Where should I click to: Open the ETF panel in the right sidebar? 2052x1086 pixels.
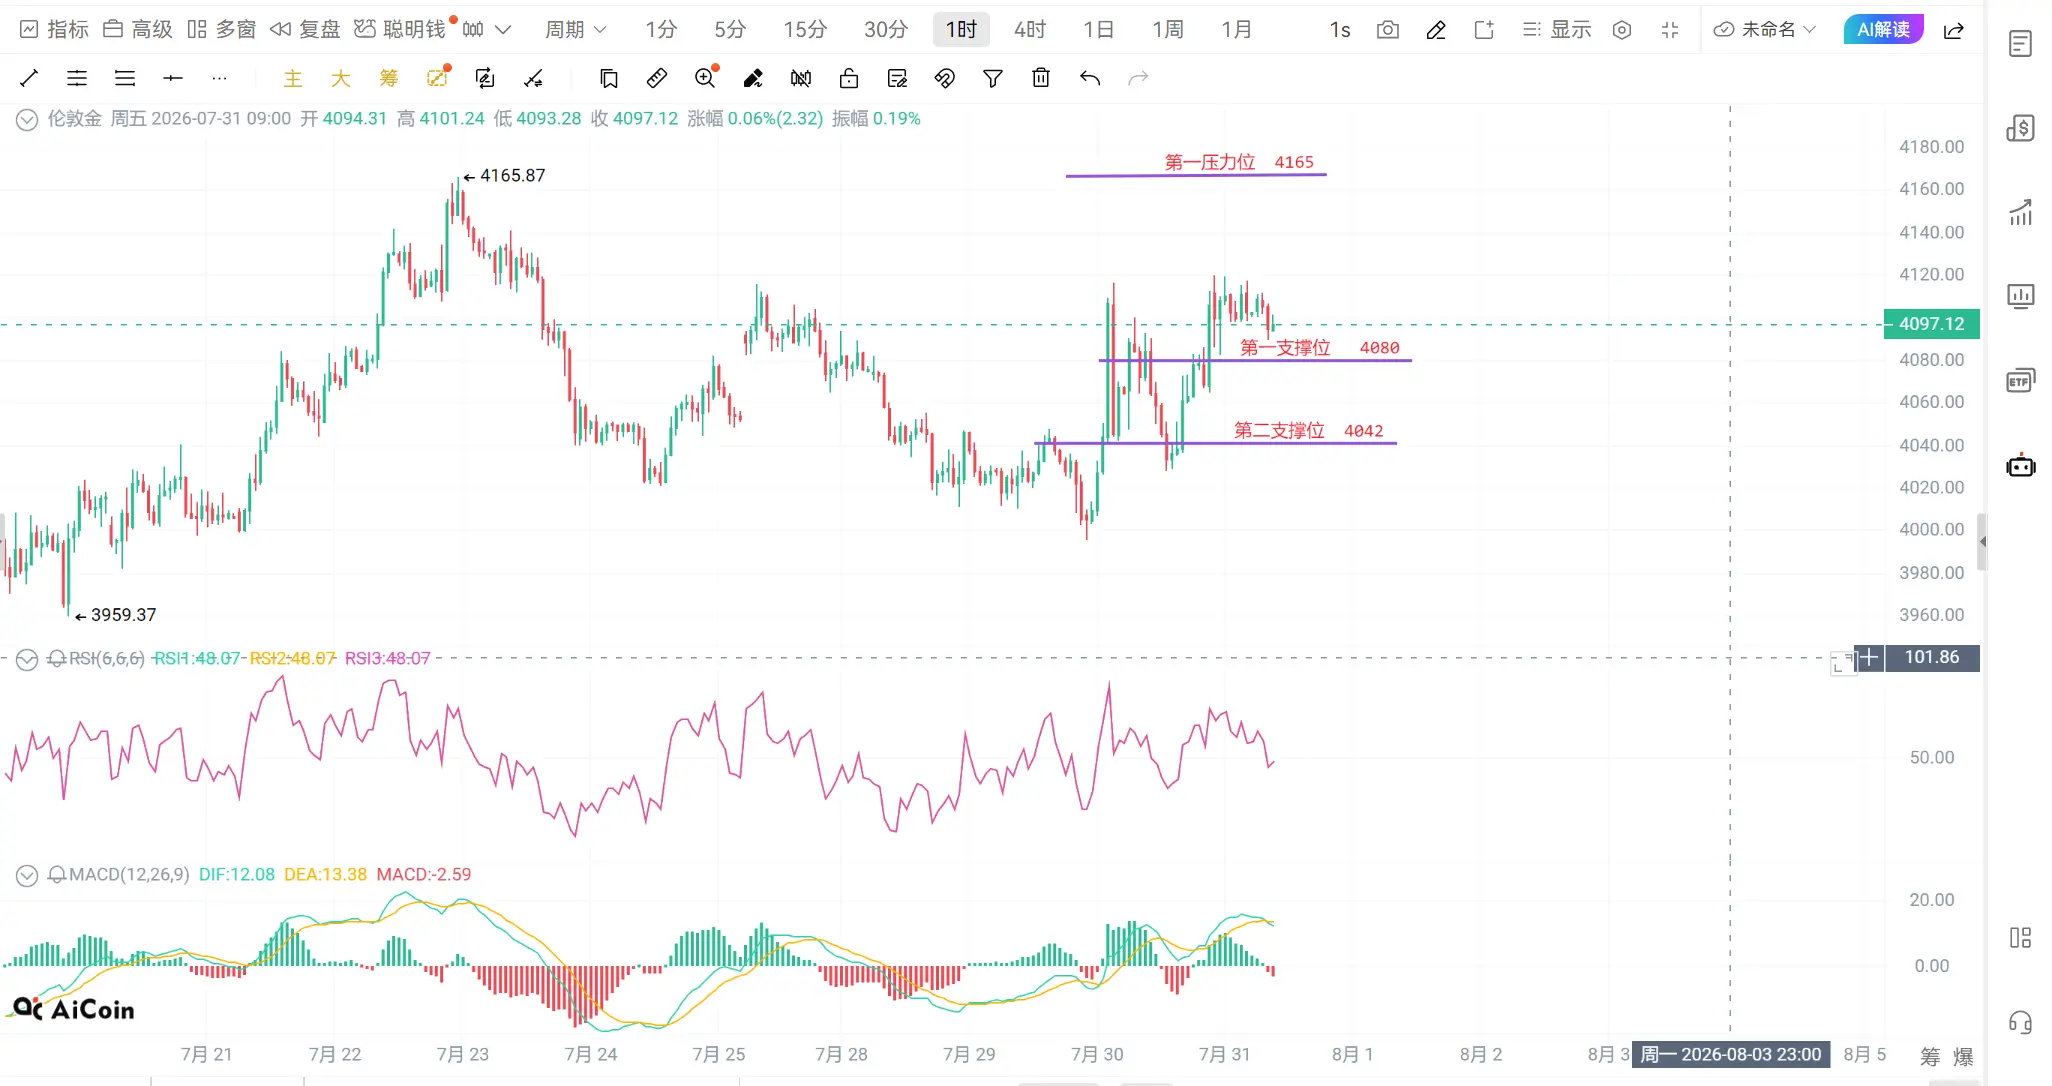[x=2021, y=381]
